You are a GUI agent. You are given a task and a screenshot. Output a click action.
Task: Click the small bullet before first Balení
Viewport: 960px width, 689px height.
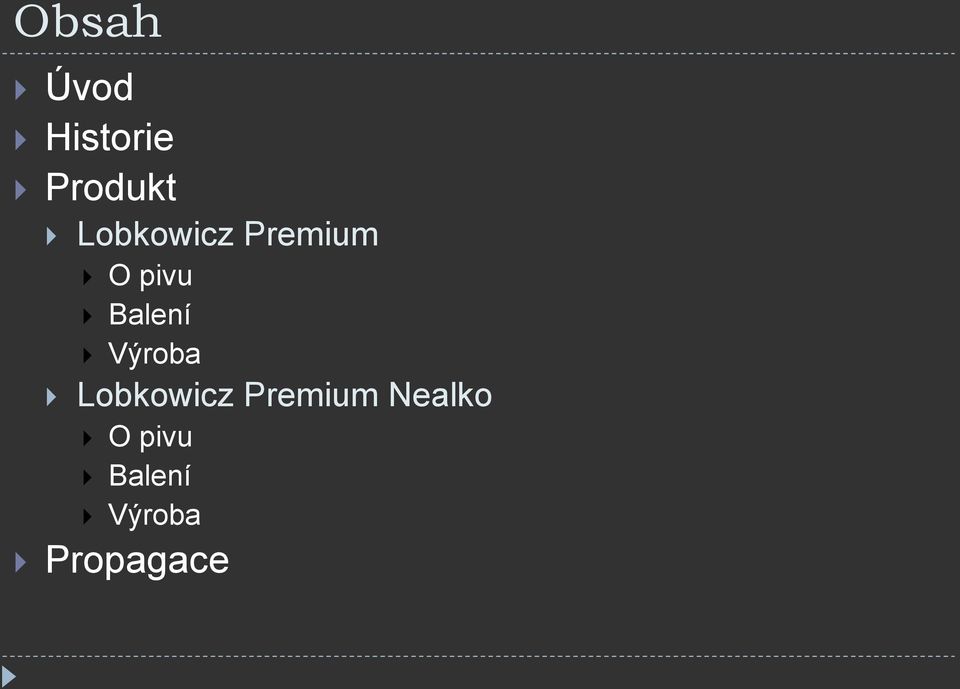(x=88, y=317)
